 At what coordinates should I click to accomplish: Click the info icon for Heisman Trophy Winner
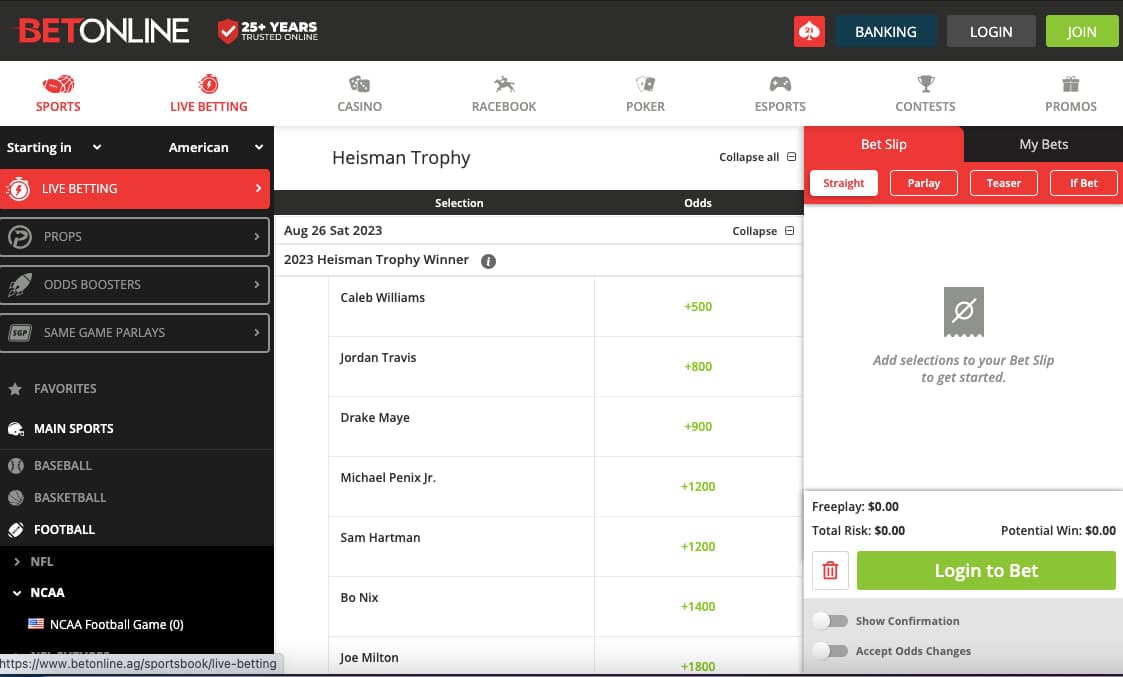488,261
